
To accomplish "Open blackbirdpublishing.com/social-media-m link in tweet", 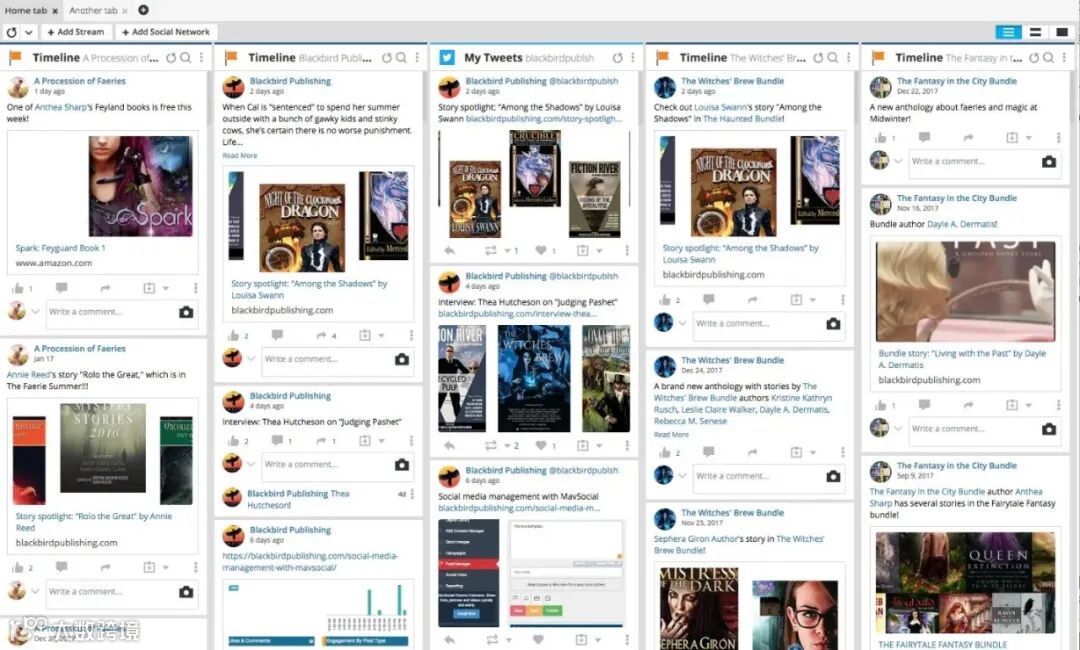I will pyautogui.click(x=519, y=508).
